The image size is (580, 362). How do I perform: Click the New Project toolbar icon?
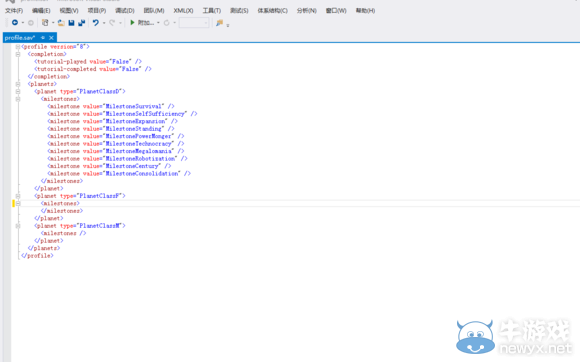tap(45, 23)
